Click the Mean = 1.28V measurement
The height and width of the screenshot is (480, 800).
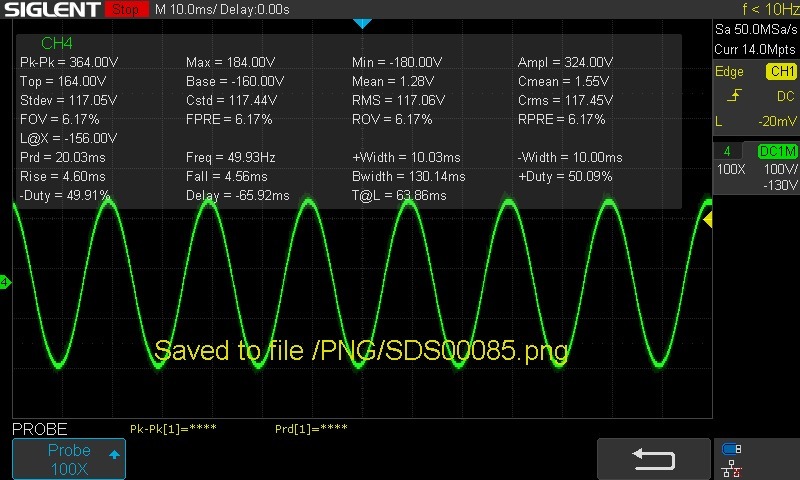click(x=393, y=81)
